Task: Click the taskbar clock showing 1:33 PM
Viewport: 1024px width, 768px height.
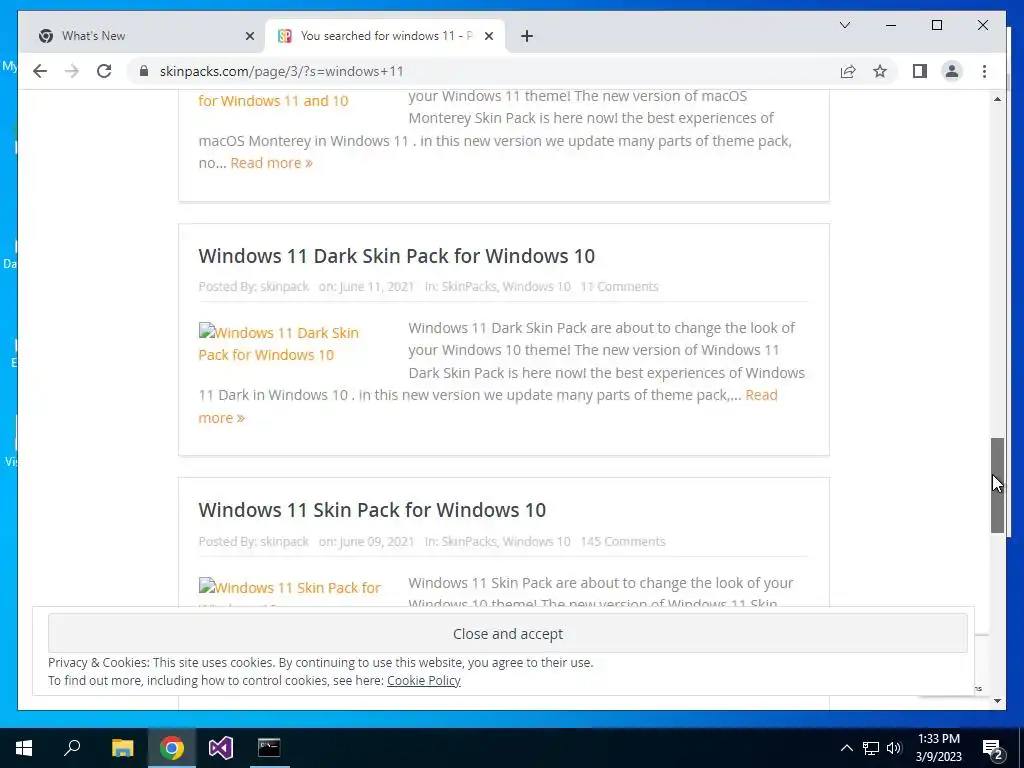Action: point(938,748)
